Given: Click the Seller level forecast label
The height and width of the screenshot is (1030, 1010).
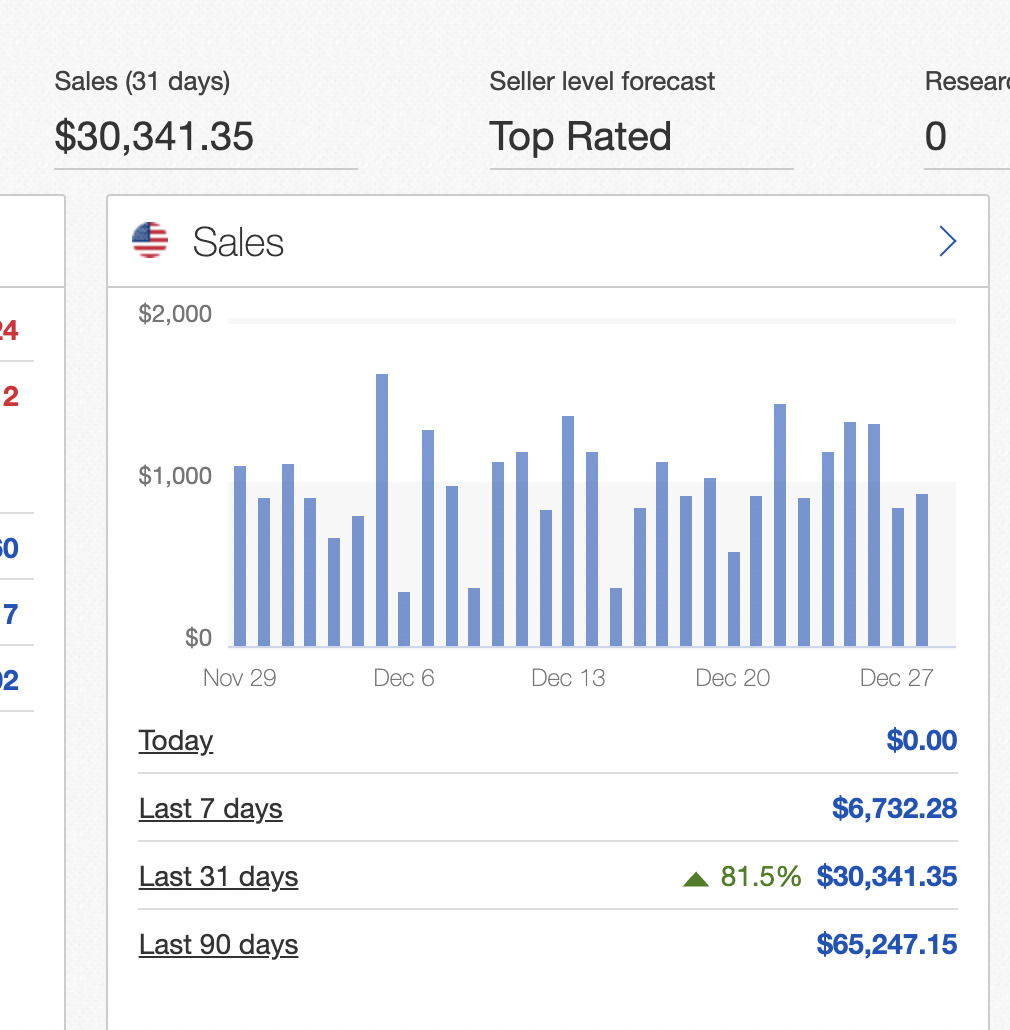Looking at the screenshot, I should point(602,81).
